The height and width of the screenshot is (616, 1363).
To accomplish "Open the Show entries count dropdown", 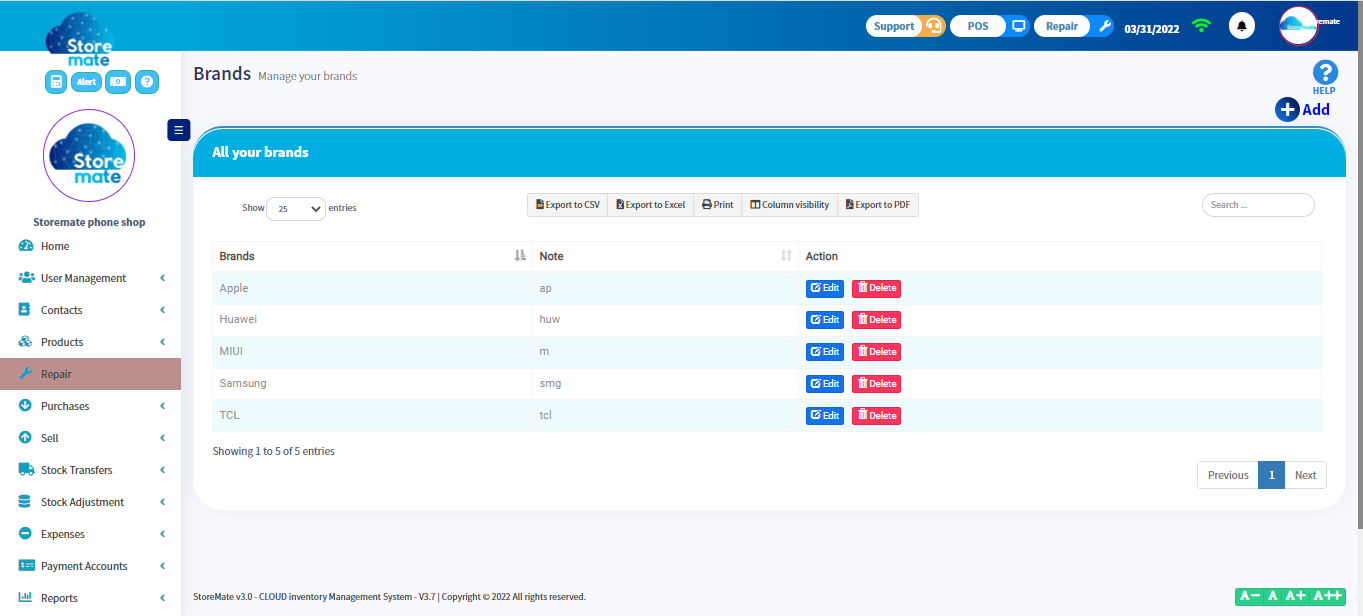I will tap(296, 209).
